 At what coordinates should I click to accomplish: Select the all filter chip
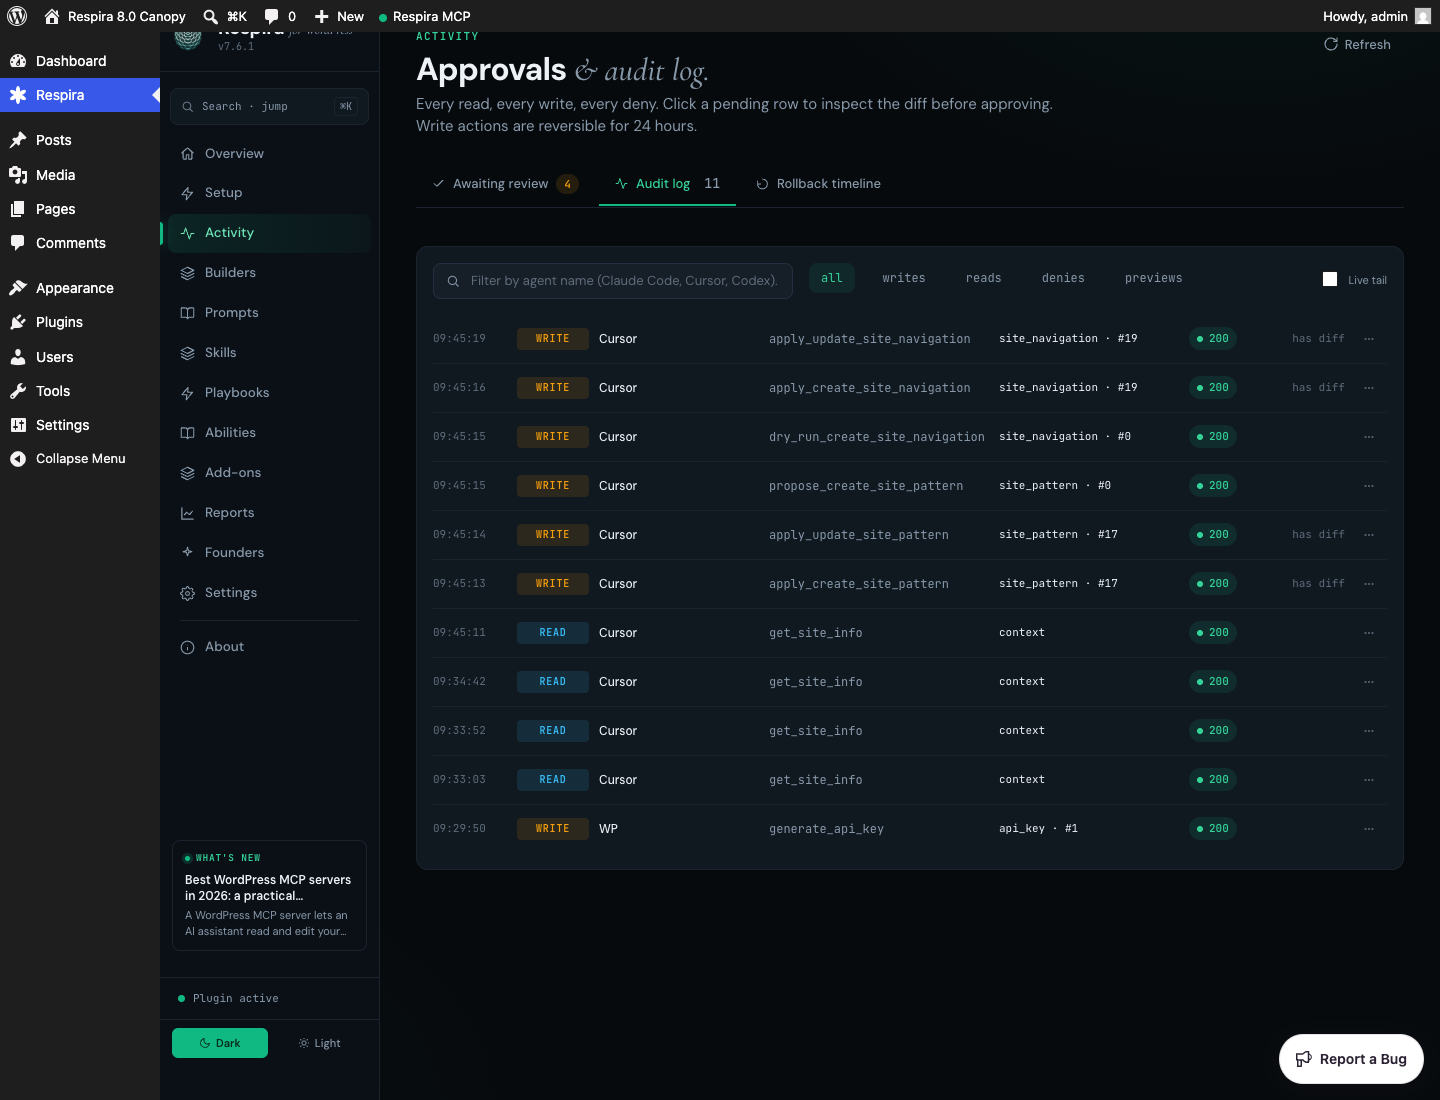[x=832, y=278]
